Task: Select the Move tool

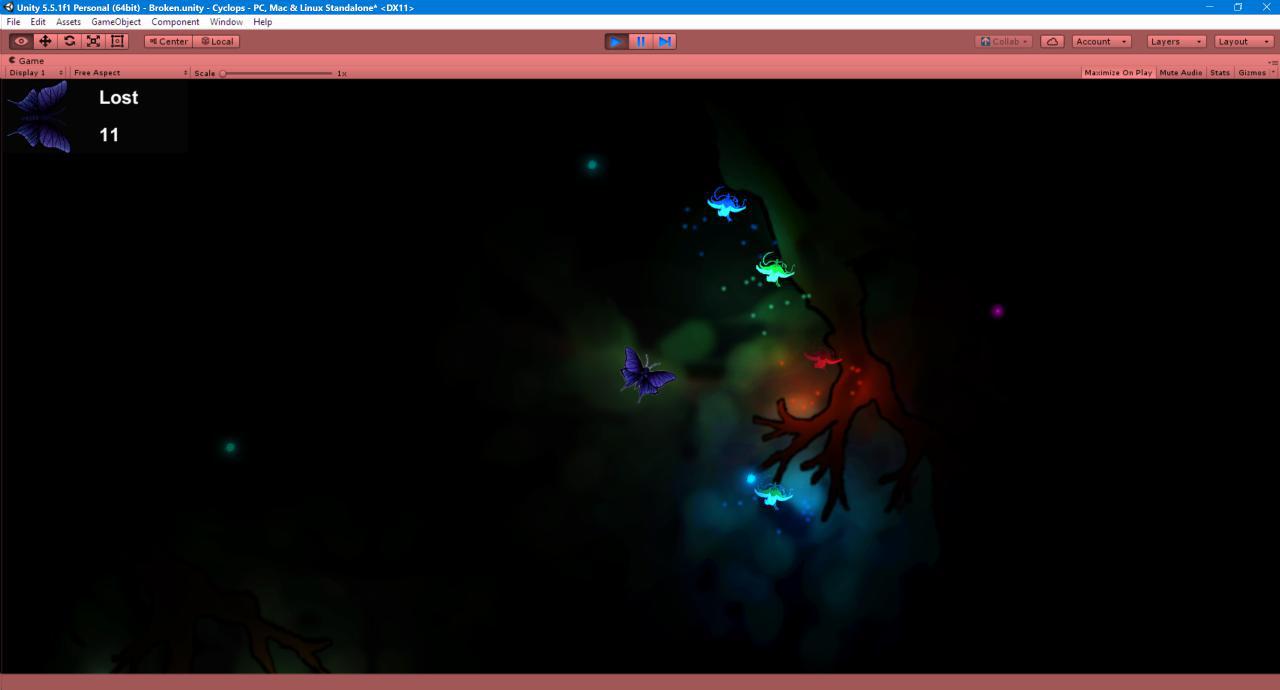Action: click(x=45, y=41)
